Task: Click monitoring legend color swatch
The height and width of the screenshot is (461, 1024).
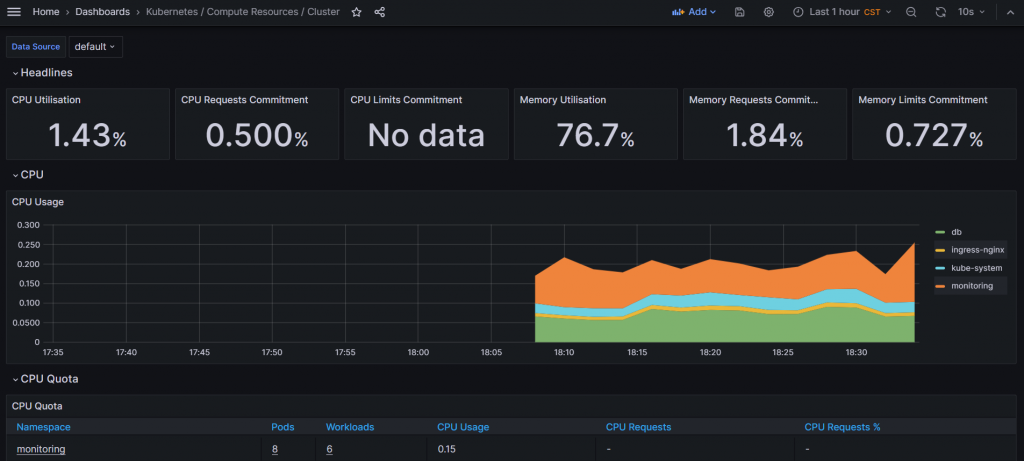Action: [x=940, y=286]
